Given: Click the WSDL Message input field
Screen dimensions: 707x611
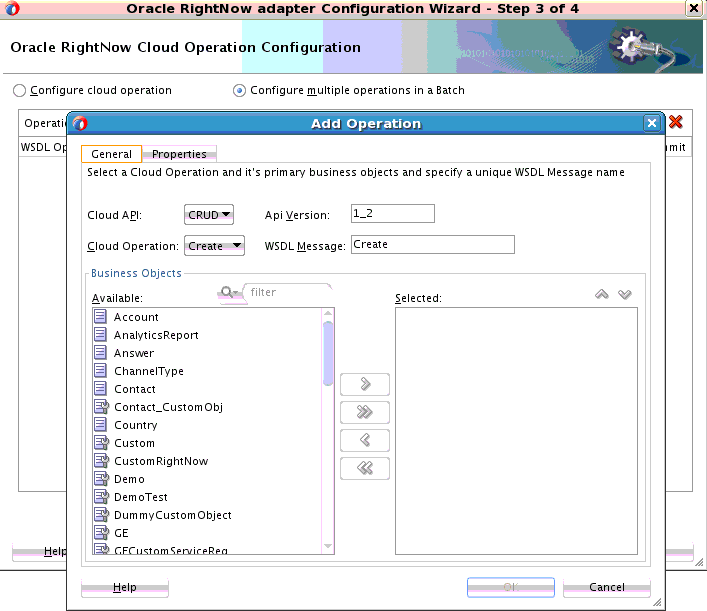Looking at the screenshot, I should 433,244.
